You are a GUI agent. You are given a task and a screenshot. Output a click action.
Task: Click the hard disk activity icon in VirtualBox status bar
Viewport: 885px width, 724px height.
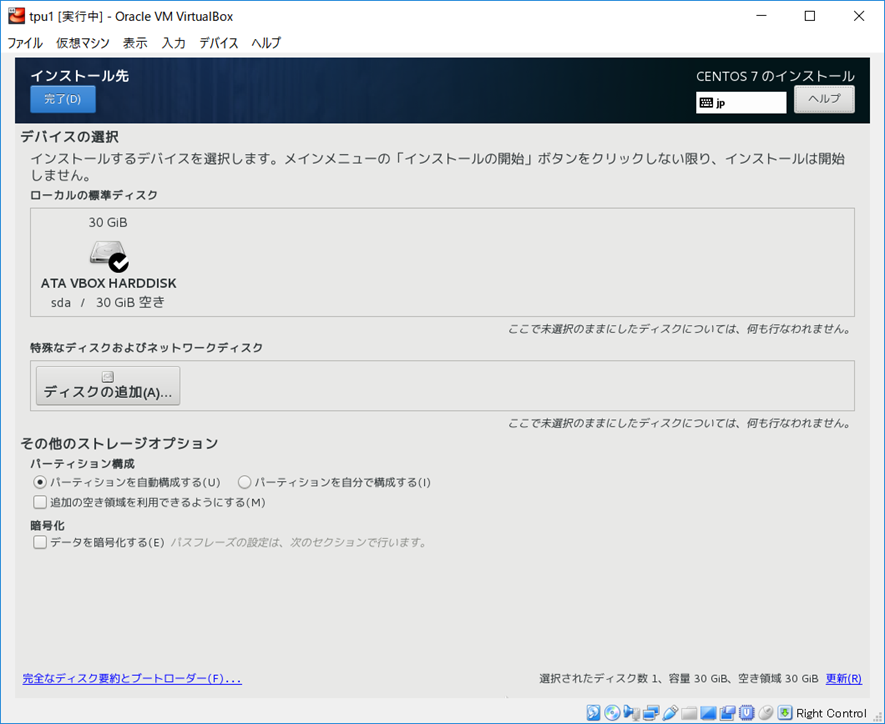click(x=595, y=713)
